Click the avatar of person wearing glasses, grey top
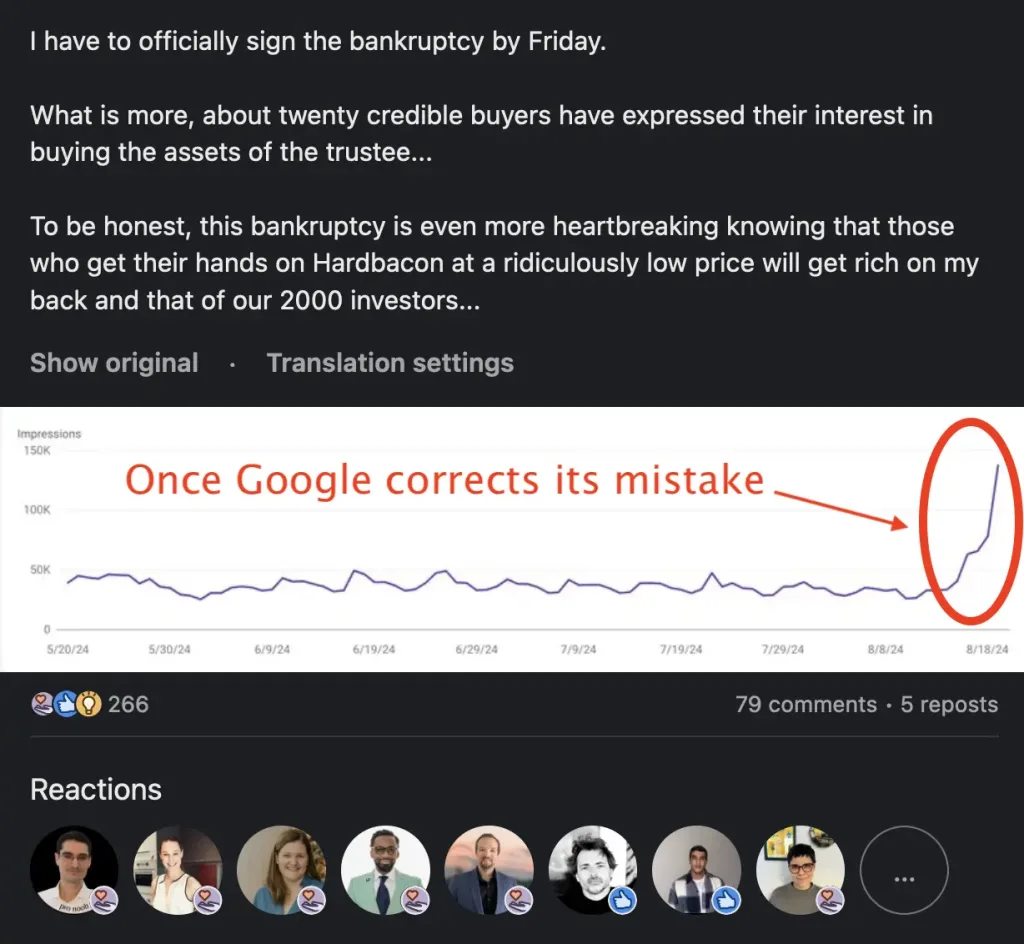1024x944 pixels. (x=799, y=868)
